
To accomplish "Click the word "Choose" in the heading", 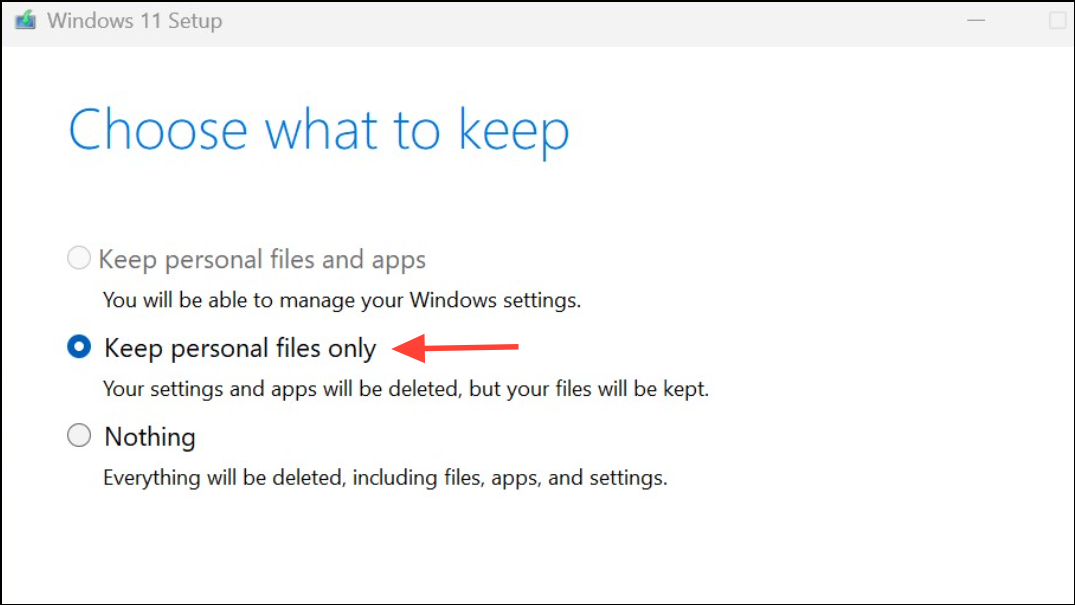I will [158, 130].
